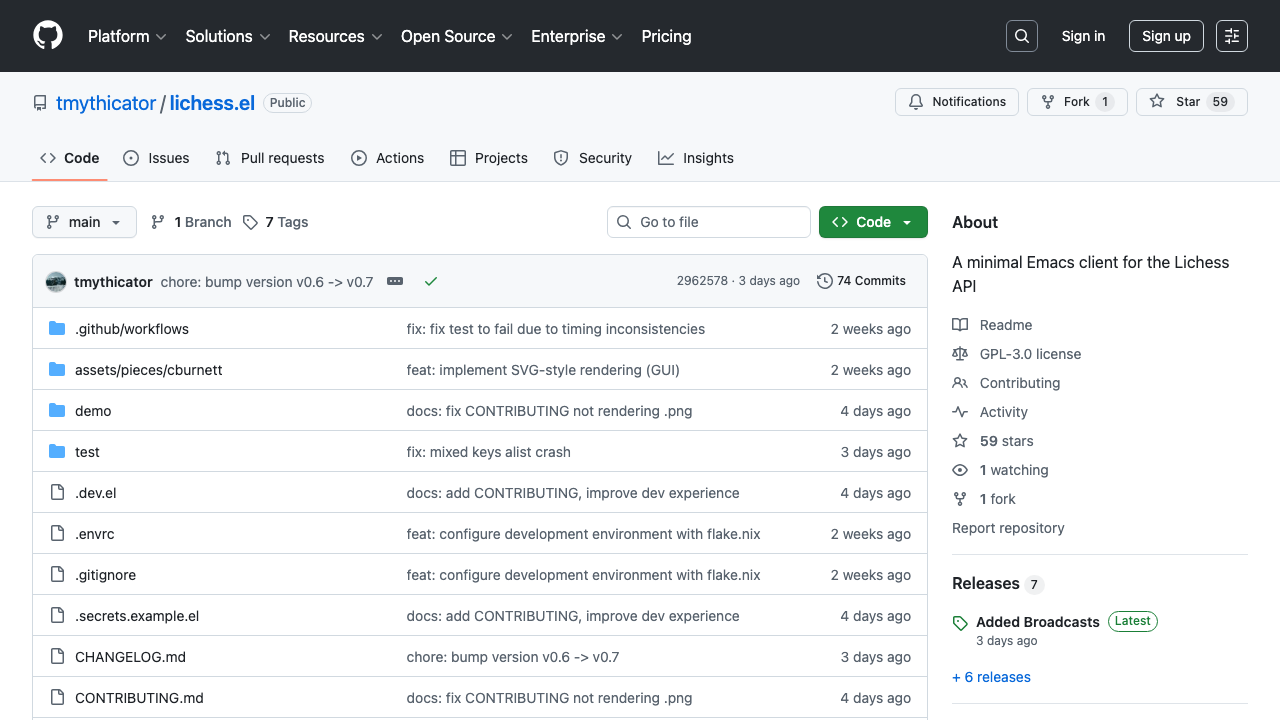The image size is (1280, 720).
Task: Expand commit message ellipsis icon
Action: (x=395, y=282)
